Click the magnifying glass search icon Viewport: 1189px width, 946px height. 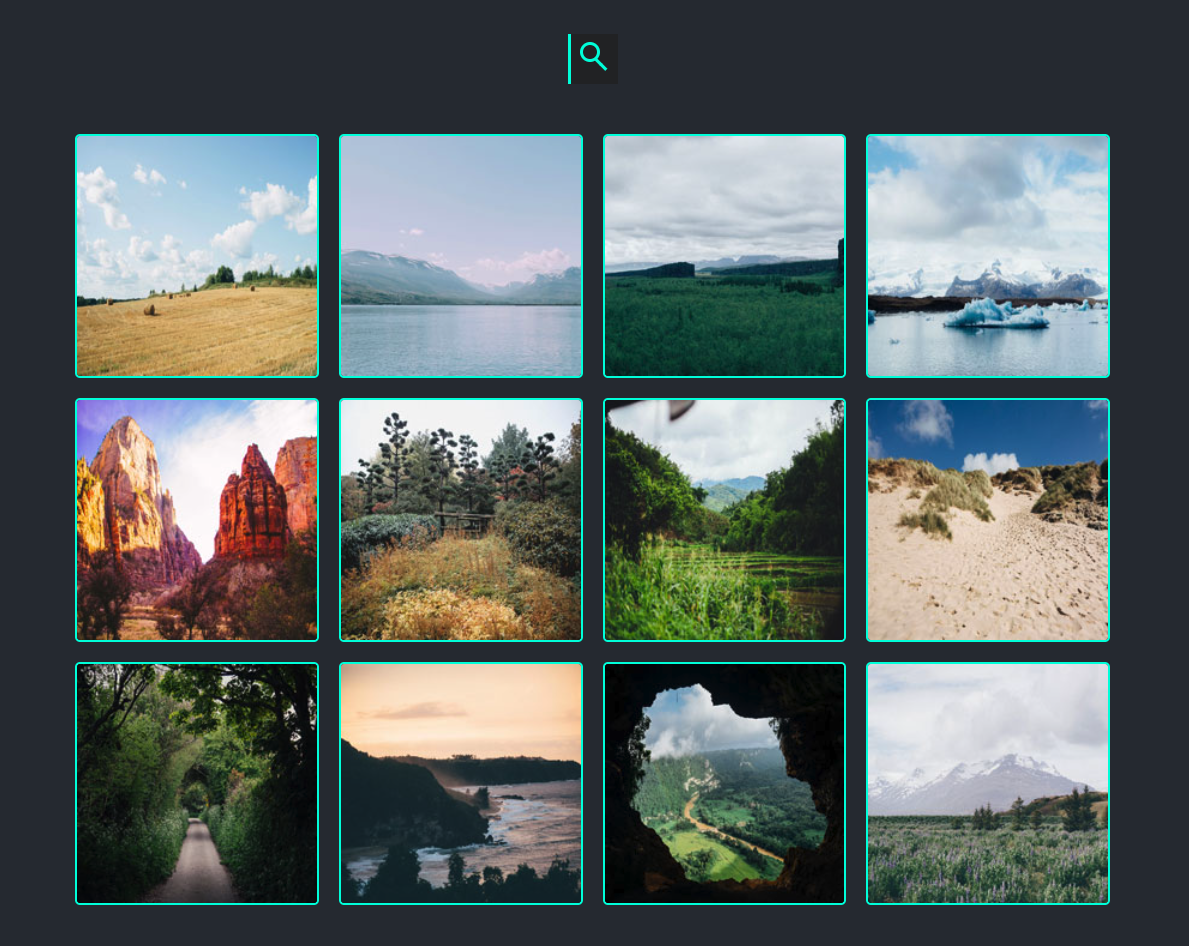(x=593, y=58)
